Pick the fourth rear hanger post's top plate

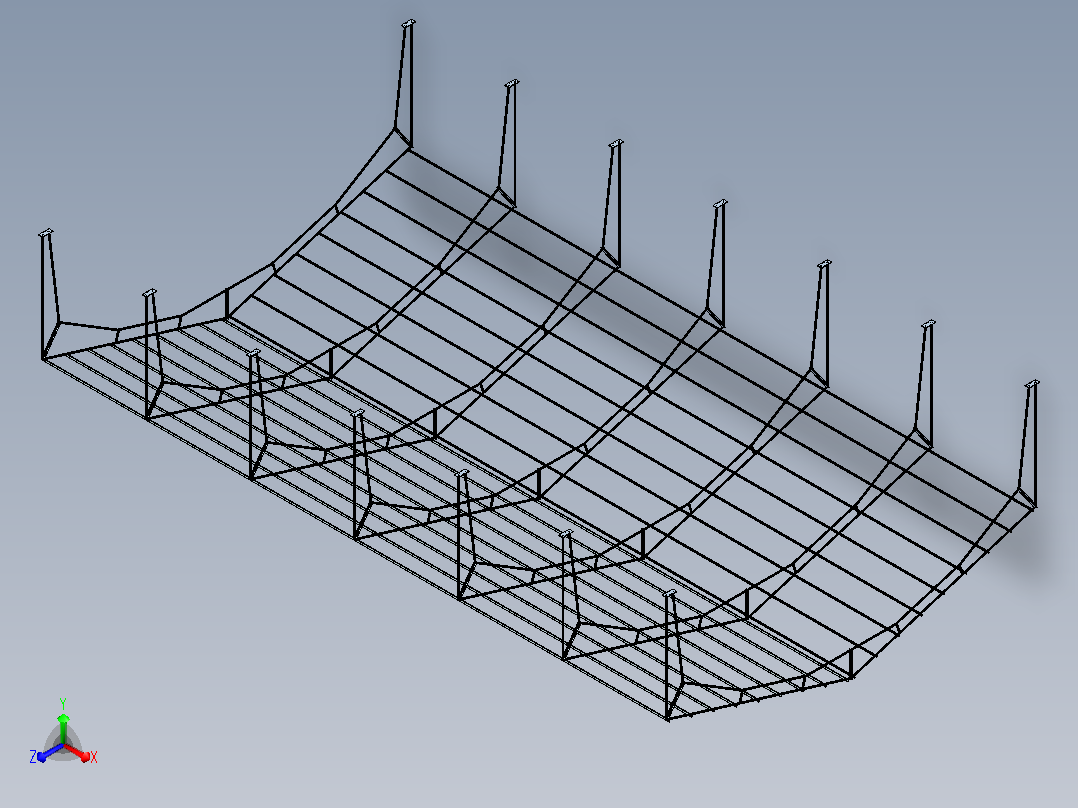pos(720,204)
